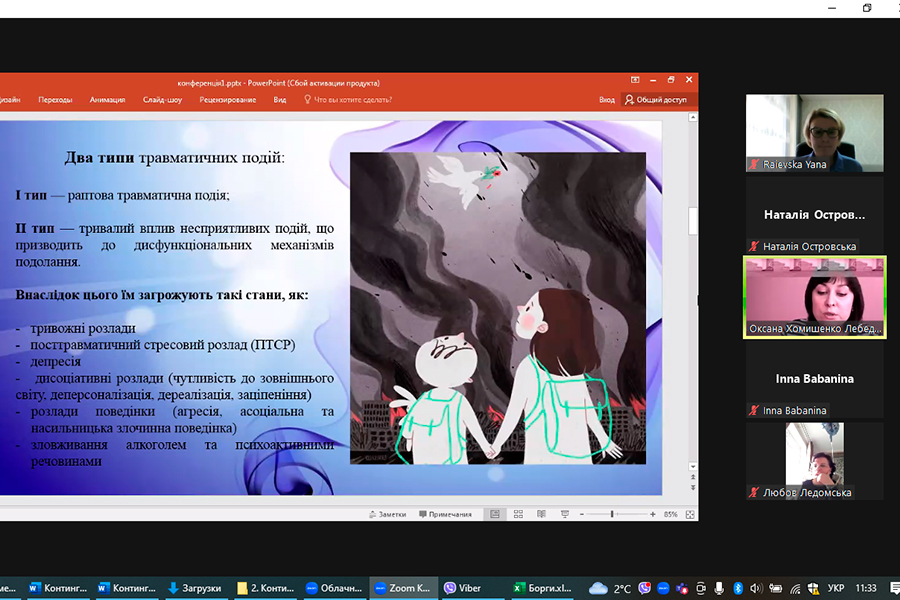Viewport: 900px width, 600px height.
Task: Select Raievska Yana's video thumbnail
Action: 814,133
